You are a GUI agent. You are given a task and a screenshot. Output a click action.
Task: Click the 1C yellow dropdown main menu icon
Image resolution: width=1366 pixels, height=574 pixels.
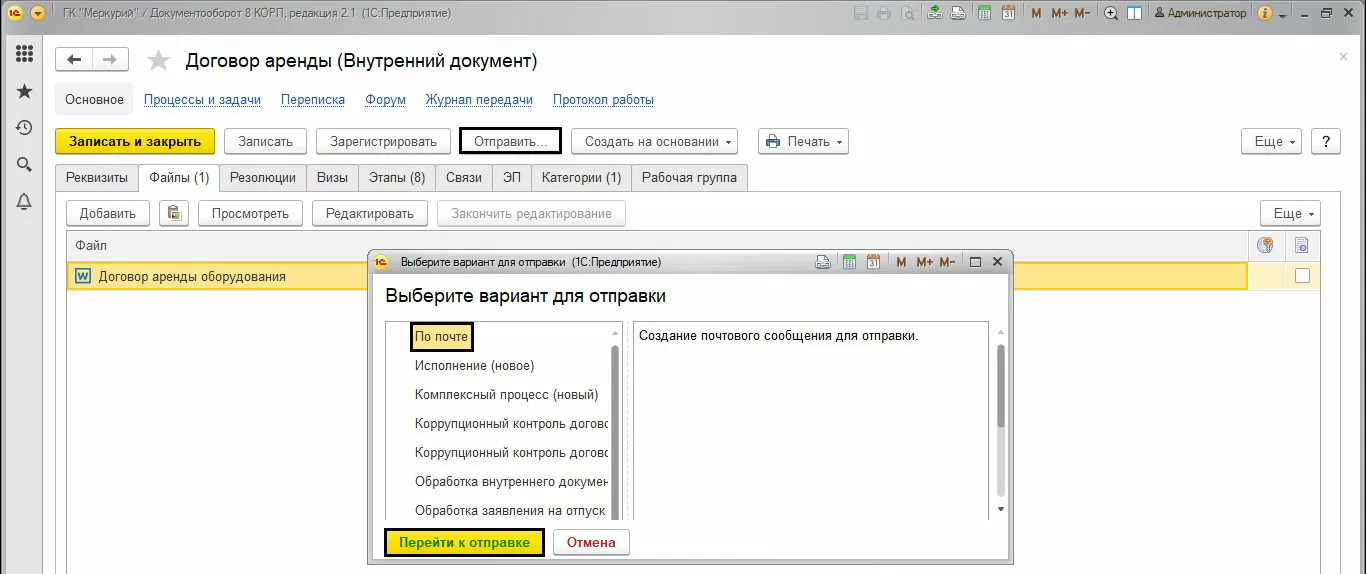[38, 13]
